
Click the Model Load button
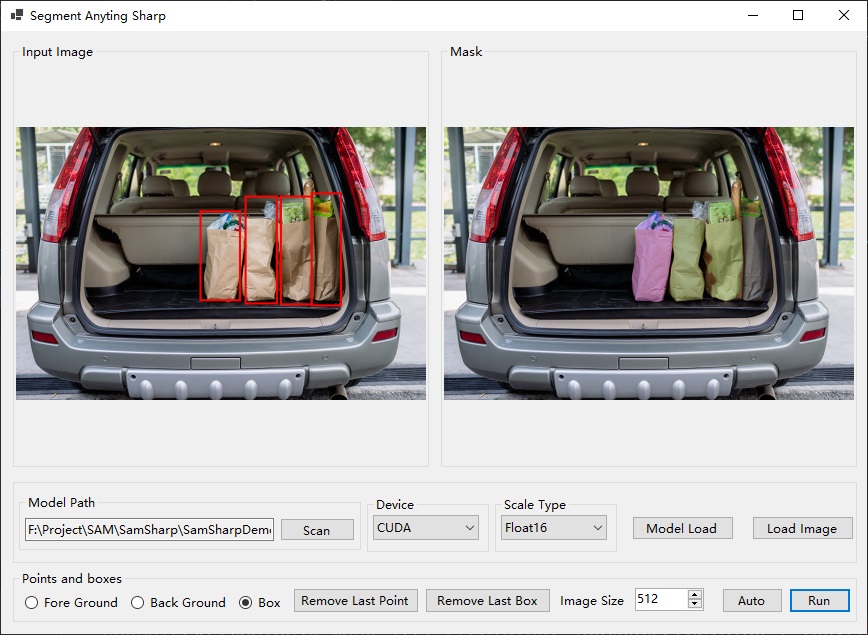pos(683,528)
